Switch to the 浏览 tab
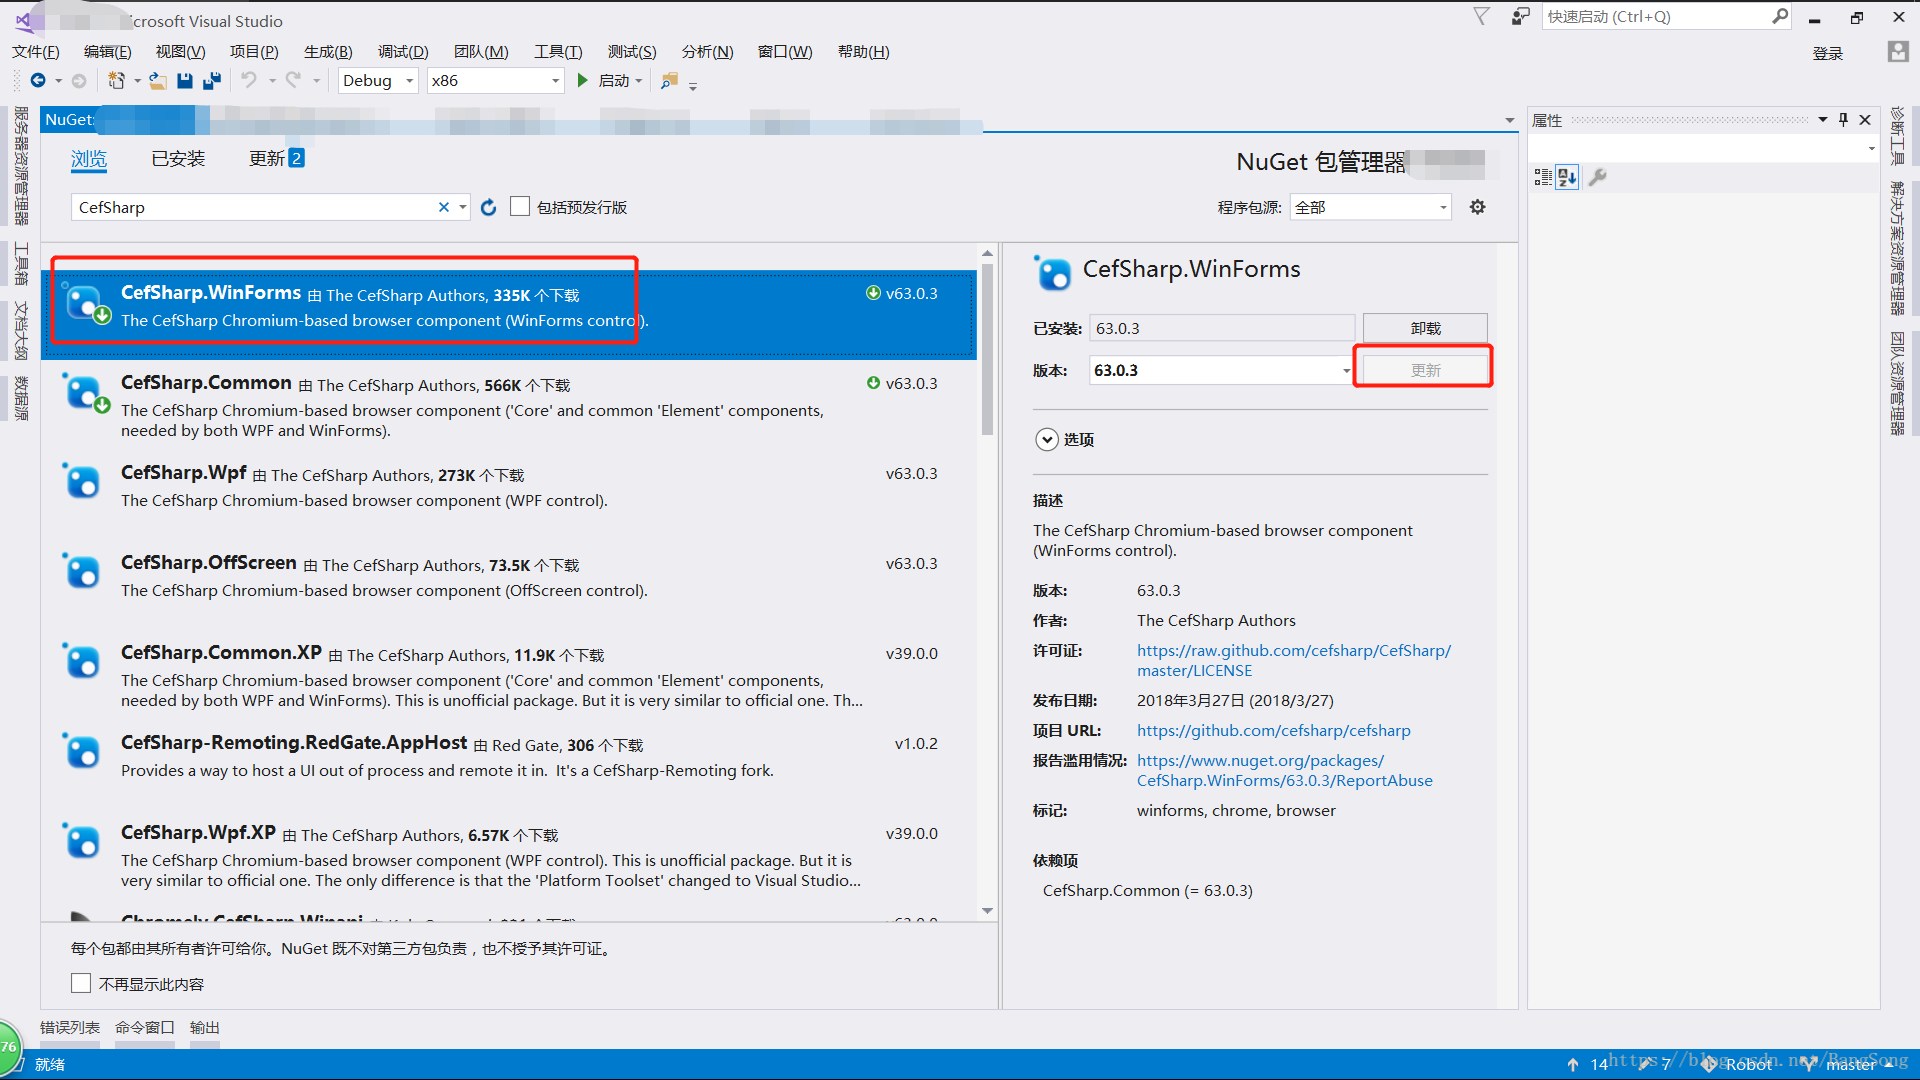The width and height of the screenshot is (1920, 1080). 89,159
